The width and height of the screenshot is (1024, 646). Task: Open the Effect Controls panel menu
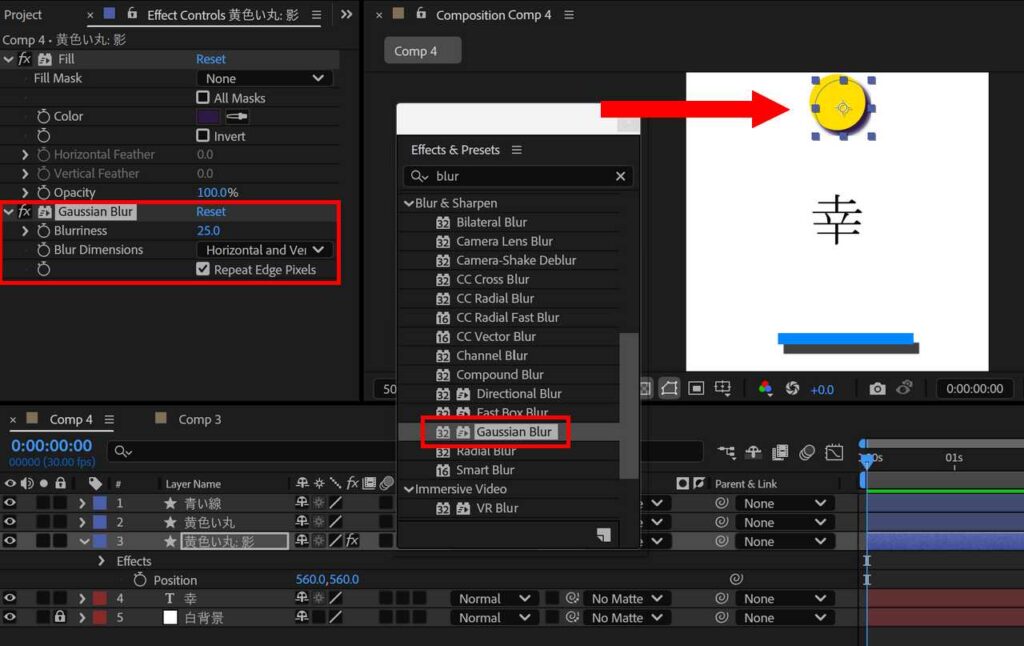click(317, 15)
